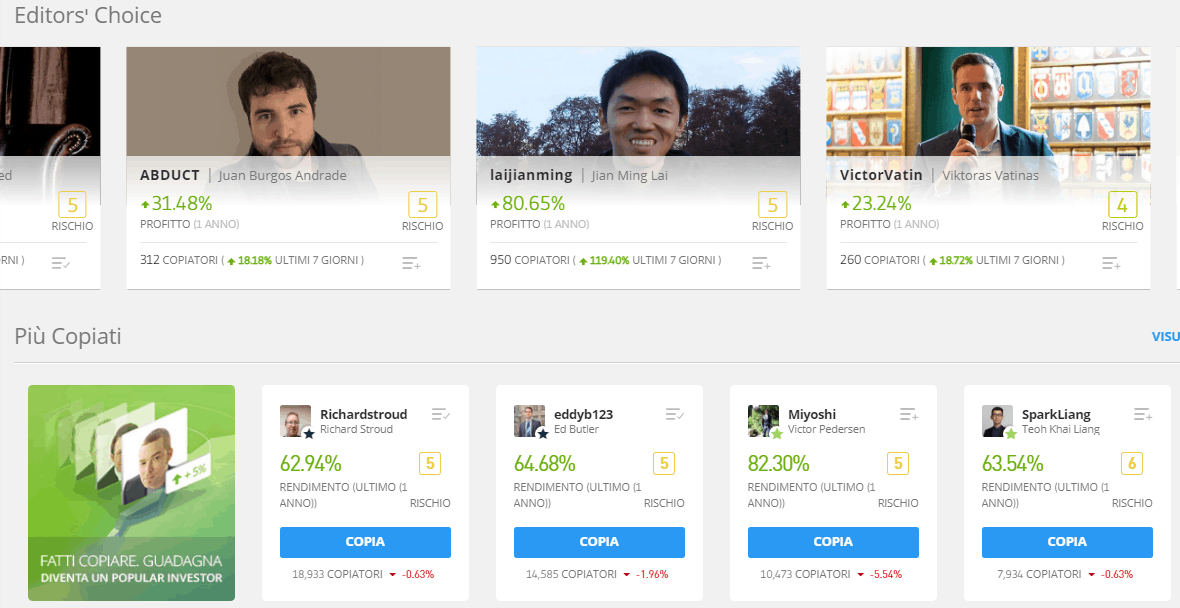Click 18,933 COPIATORI under Richardstroud
The height and width of the screenshot is (608, 1180).
(337, 574)
